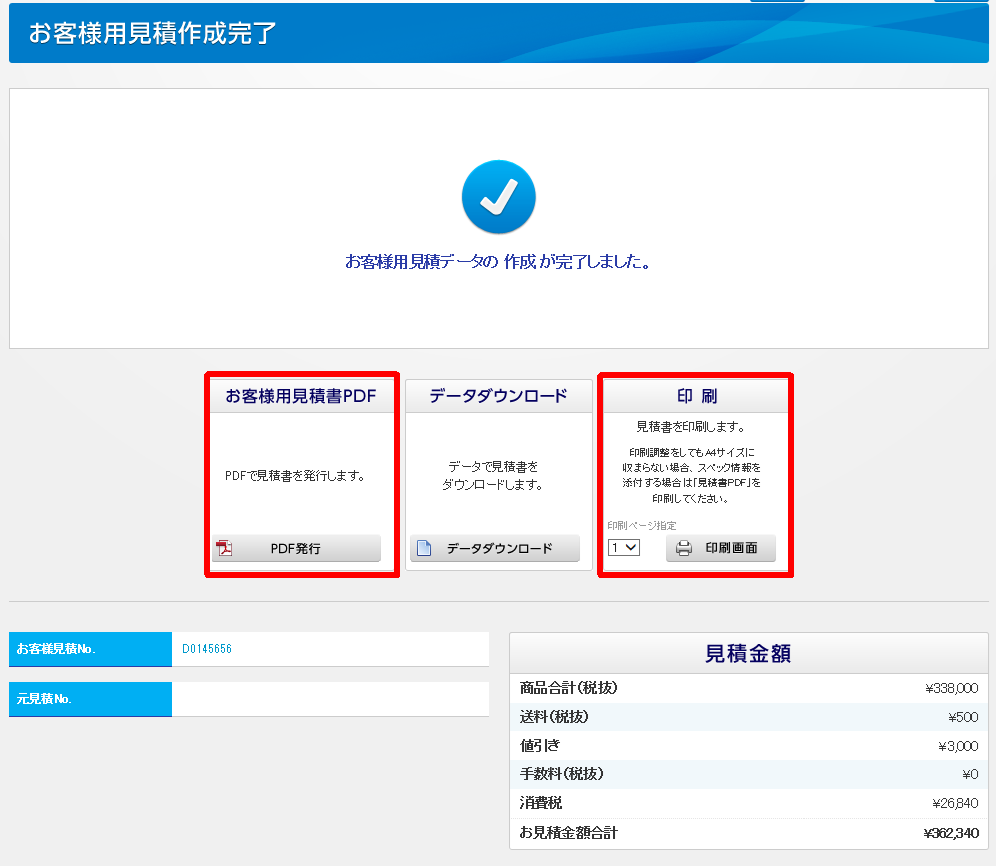This screenshot has height=866, width=996.
Task: Open the 印刷ページ指定 page number dropdown
Action: point(624,548)
